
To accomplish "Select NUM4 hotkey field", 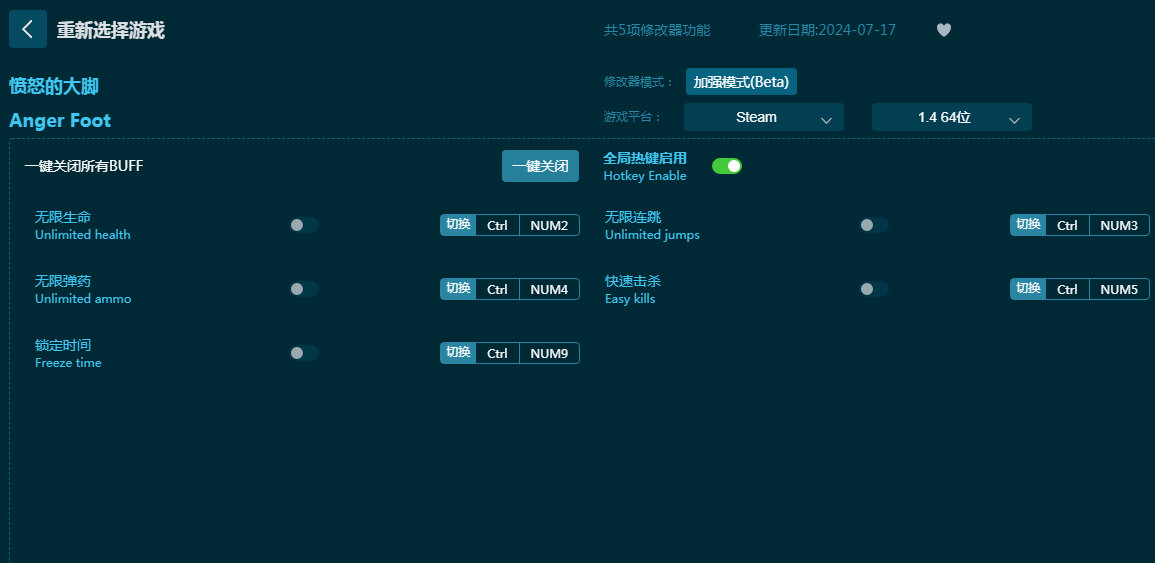I will 550,290.
